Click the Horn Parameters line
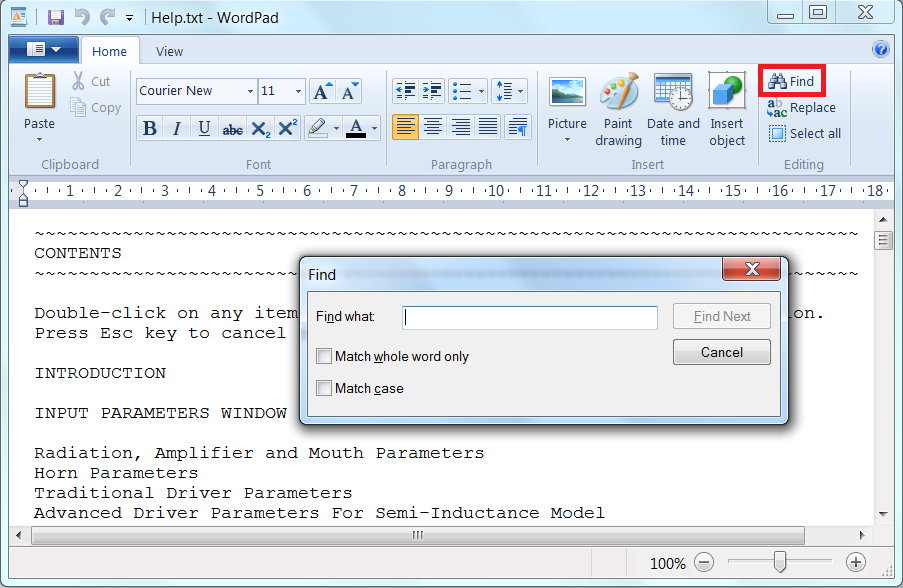 click(116, 473)
